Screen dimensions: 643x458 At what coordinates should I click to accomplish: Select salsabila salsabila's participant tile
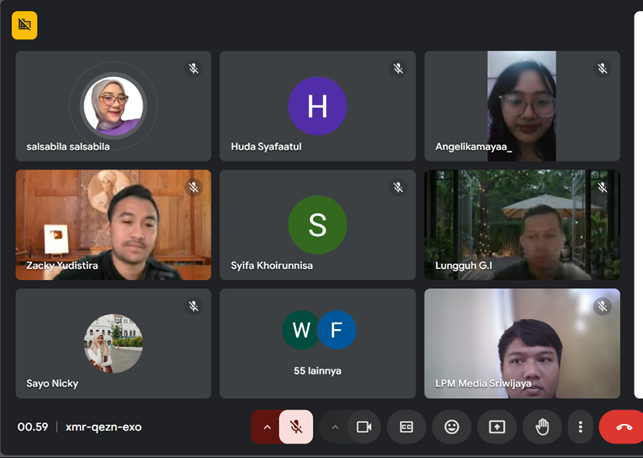113,106
